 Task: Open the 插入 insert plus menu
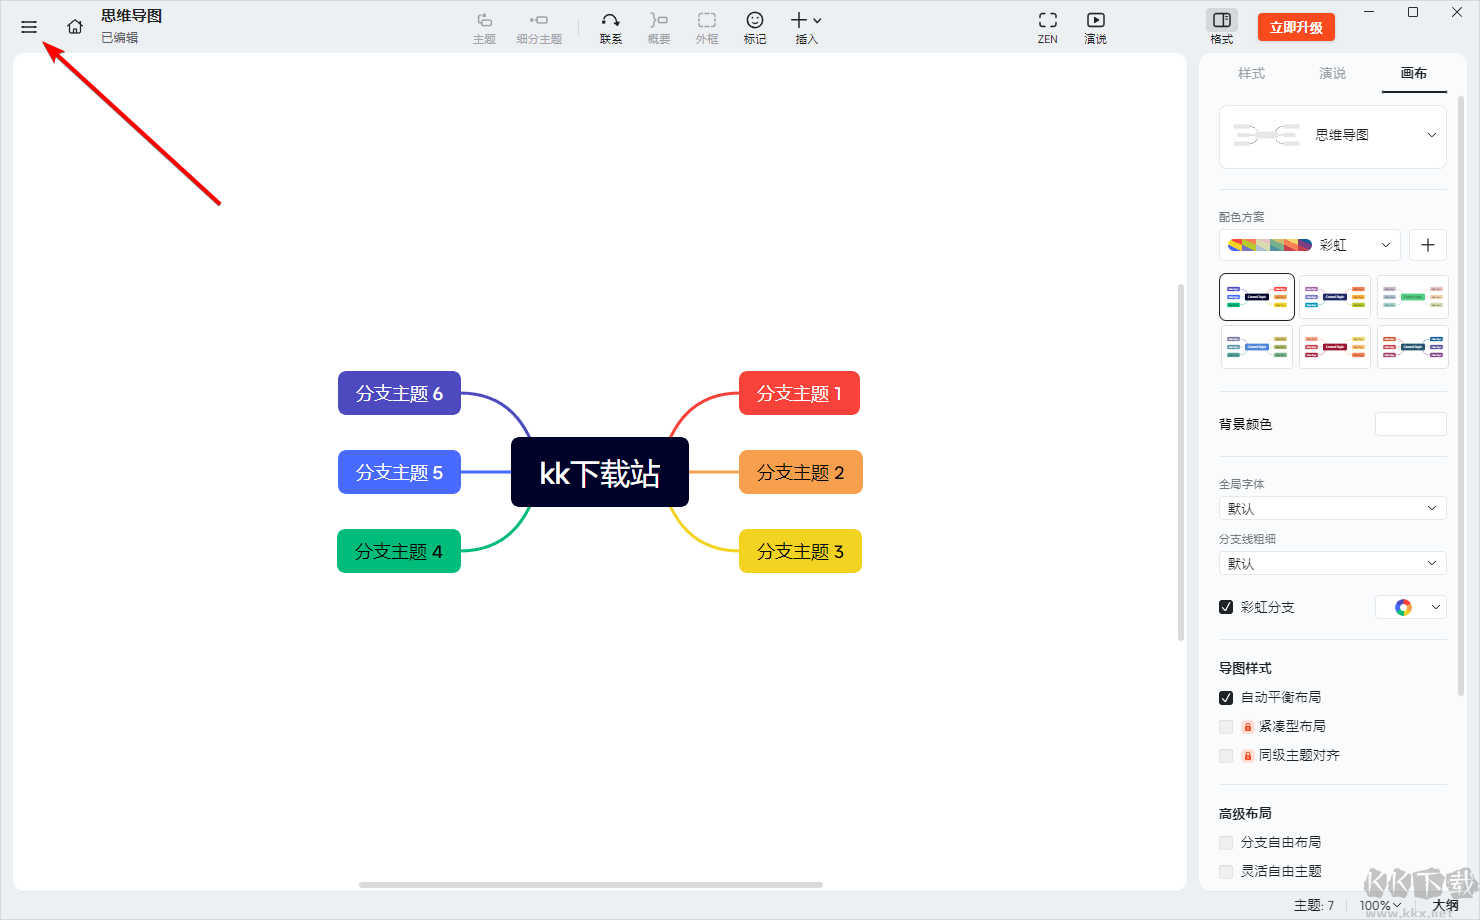[806, 28]
